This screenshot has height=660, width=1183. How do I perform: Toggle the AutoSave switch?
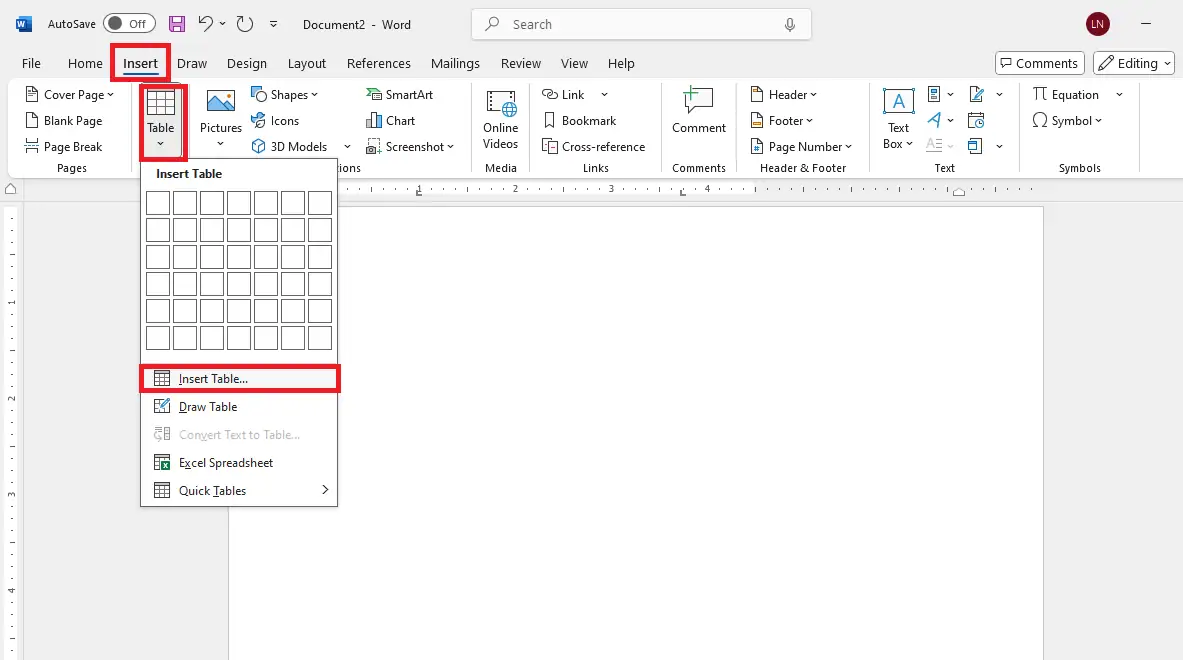click(x=129, y=24)
